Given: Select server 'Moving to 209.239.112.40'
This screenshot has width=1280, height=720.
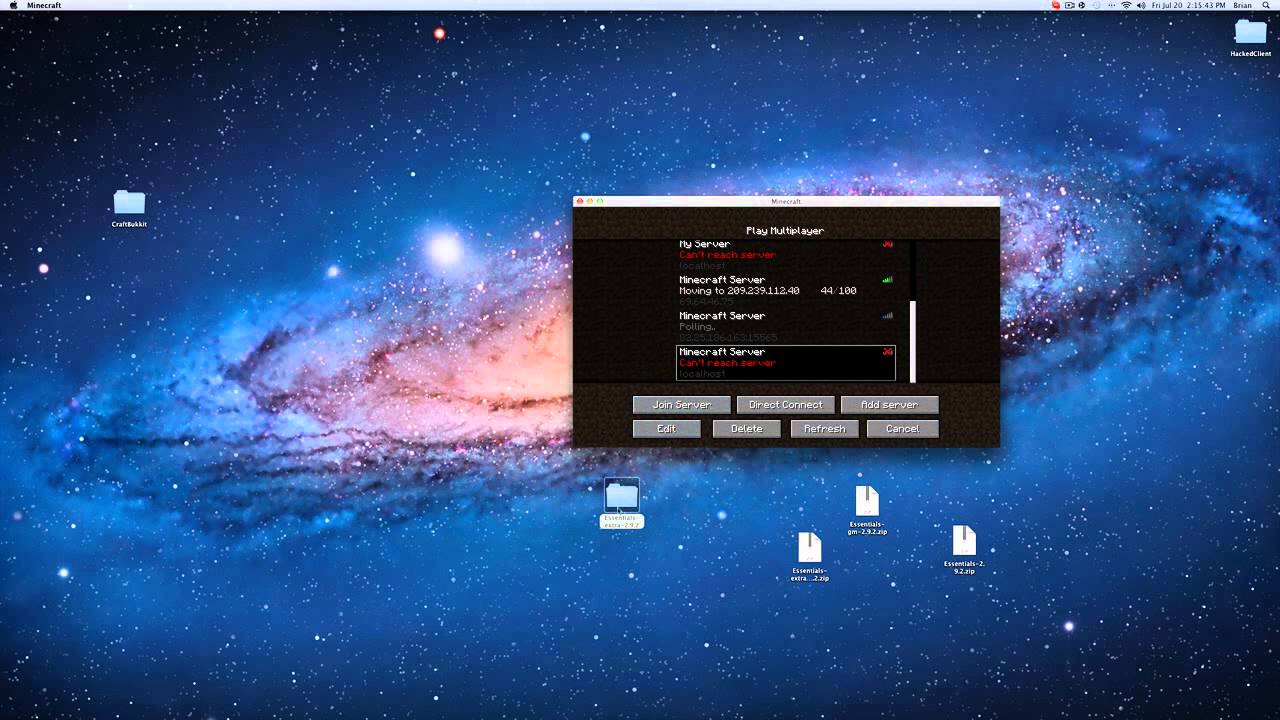Looking at the screenshot, I should click(785, 291).
